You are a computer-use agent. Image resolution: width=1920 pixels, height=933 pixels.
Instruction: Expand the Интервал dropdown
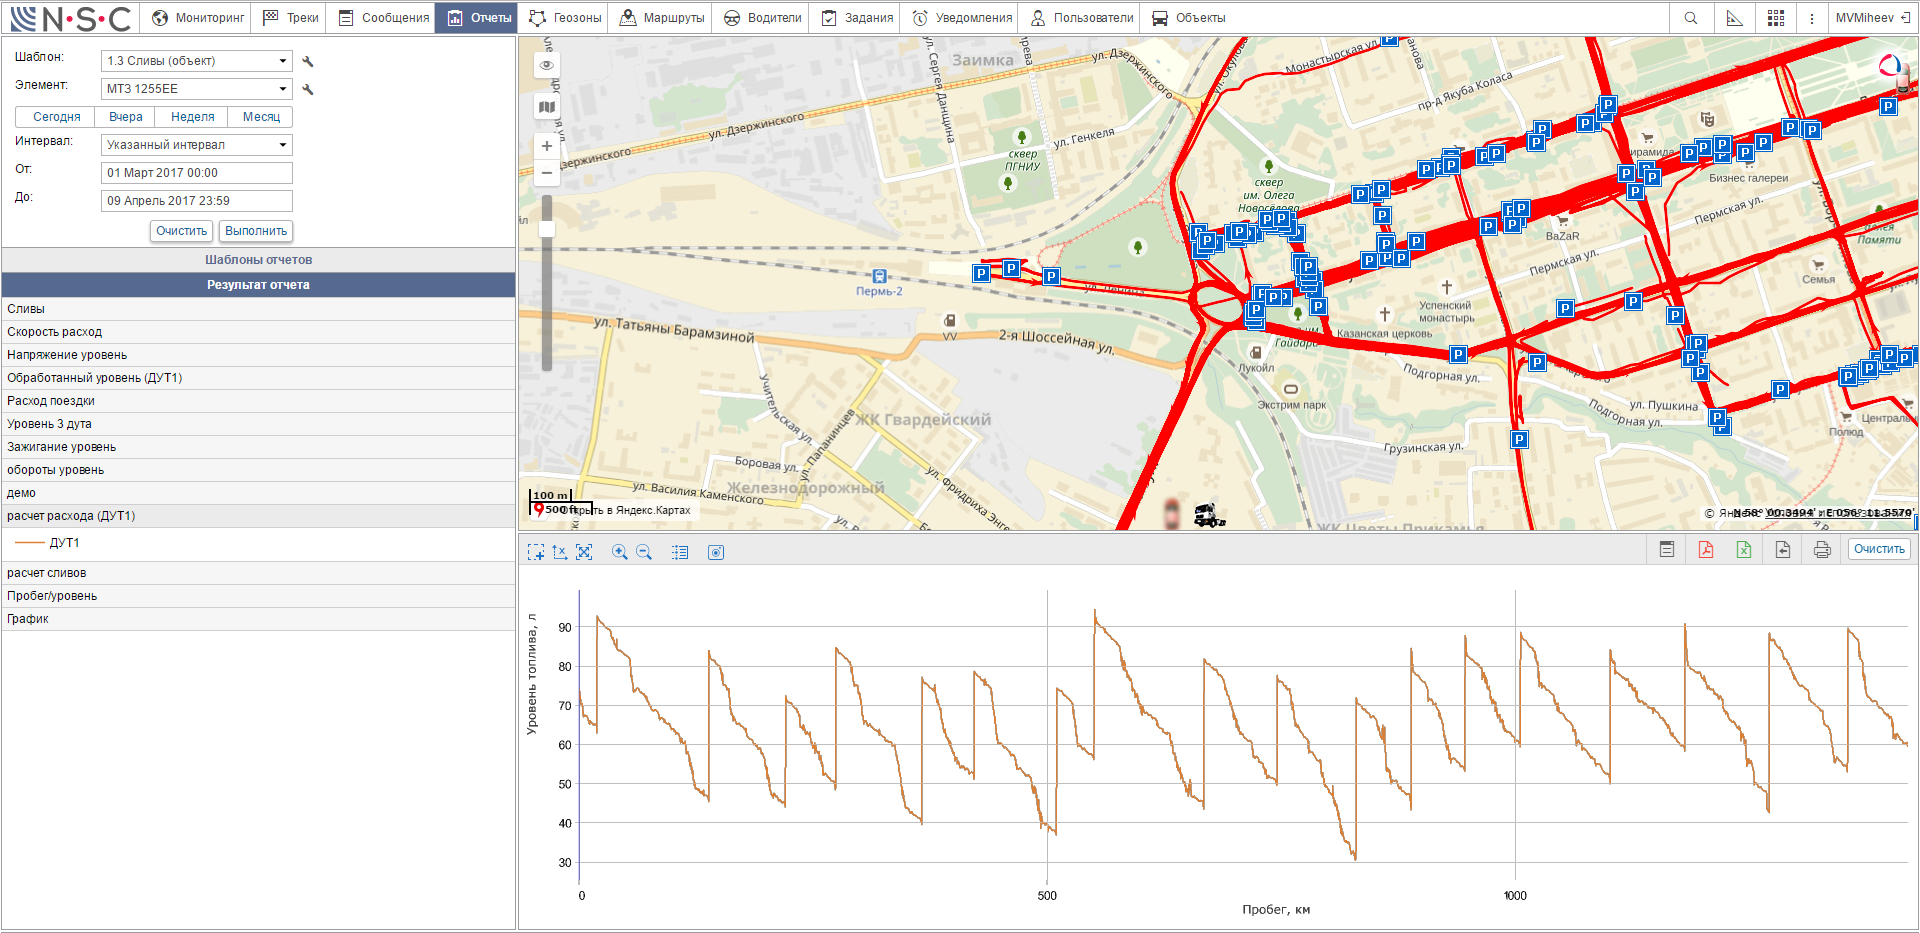click(x=197, y=145)
